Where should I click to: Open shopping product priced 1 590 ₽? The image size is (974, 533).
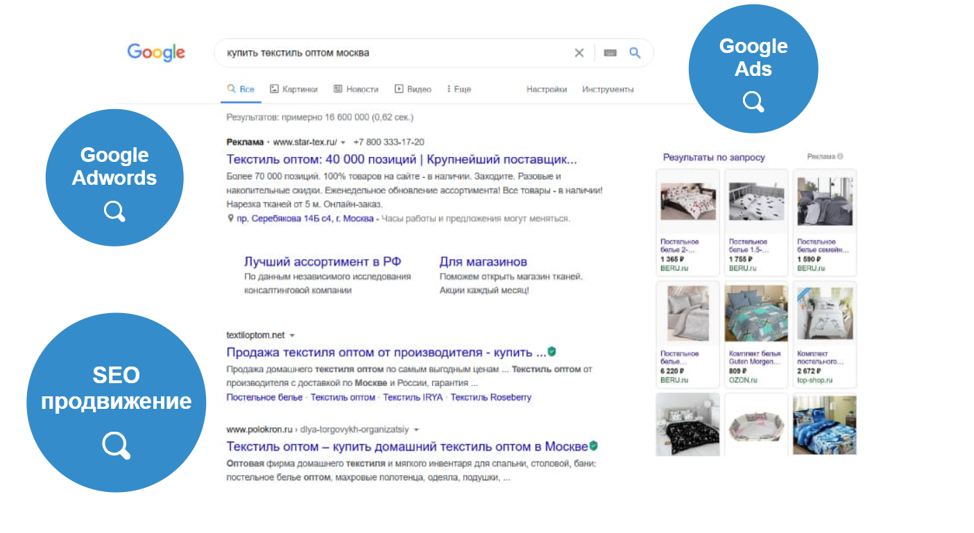click(824, 222)
